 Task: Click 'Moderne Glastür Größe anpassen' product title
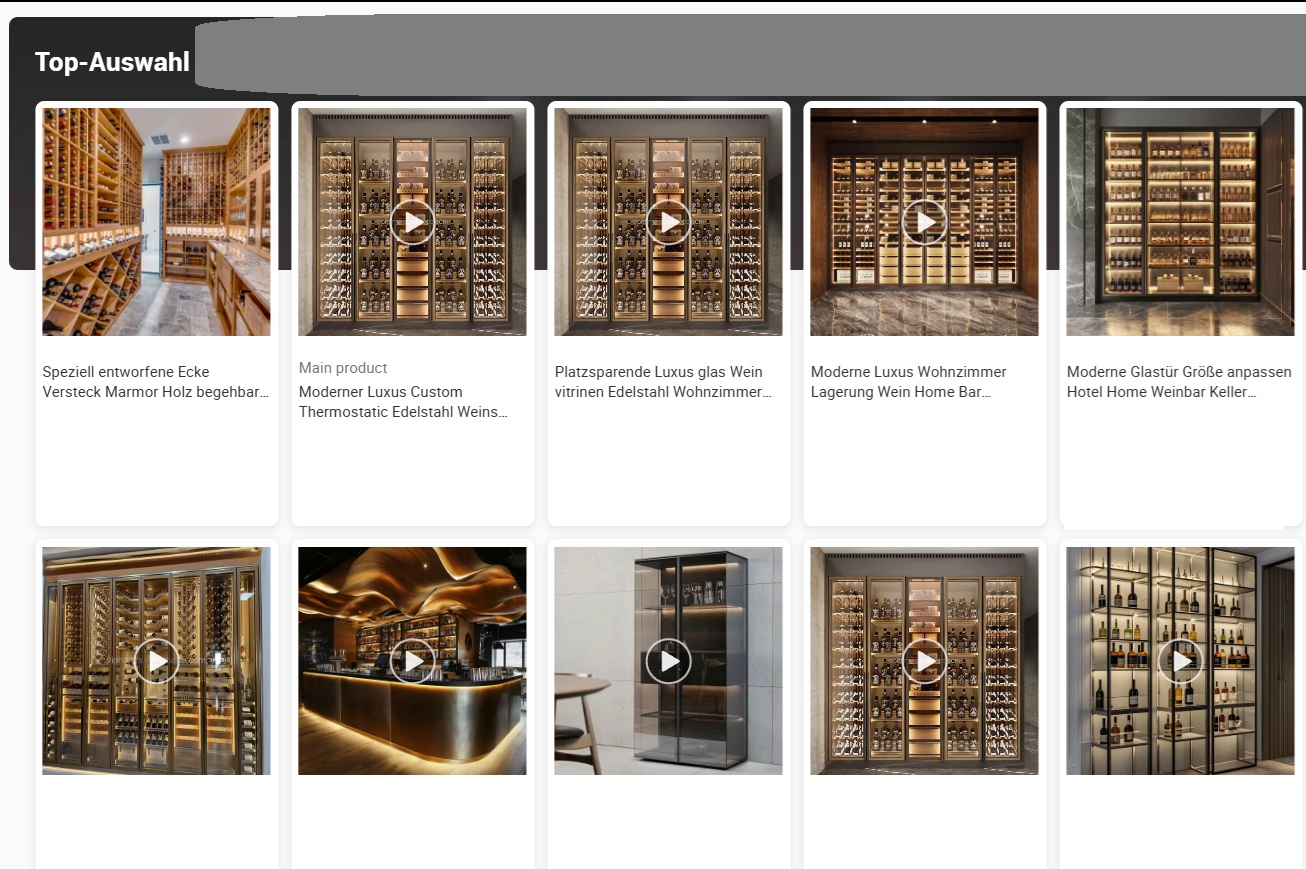1178,382
